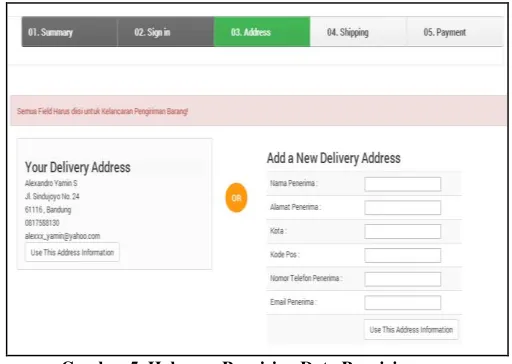Click the 'Email Penerima :' label
Viewport: 512px width, 364px height.
(293, 302)
